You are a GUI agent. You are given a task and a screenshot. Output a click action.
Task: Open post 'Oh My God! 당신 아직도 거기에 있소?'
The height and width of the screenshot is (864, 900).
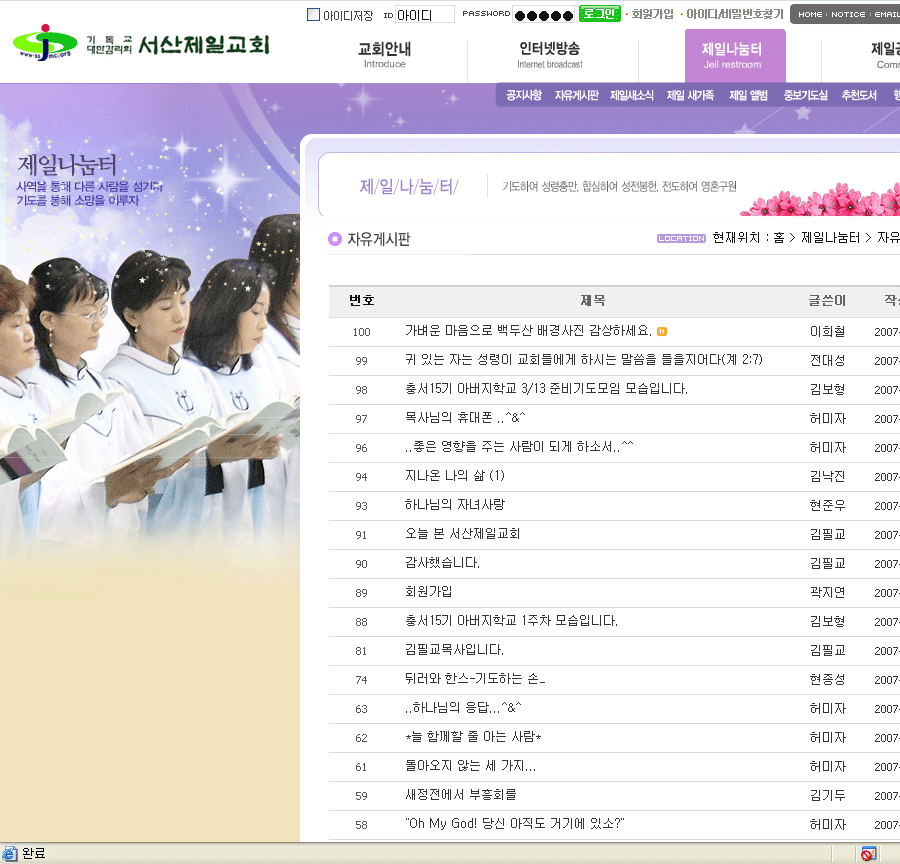point(515,824)
